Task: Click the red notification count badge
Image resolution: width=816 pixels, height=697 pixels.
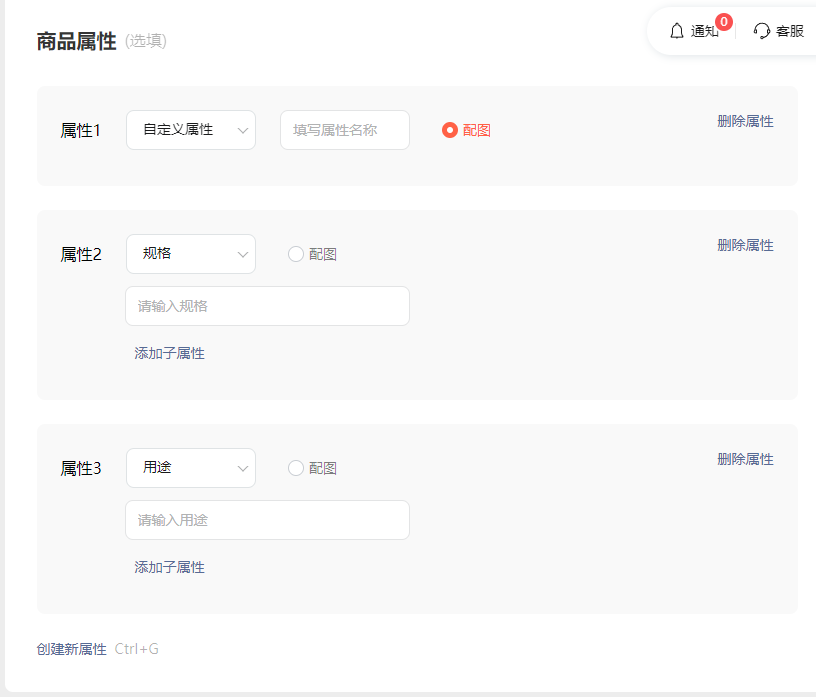Action: [723, 22]
